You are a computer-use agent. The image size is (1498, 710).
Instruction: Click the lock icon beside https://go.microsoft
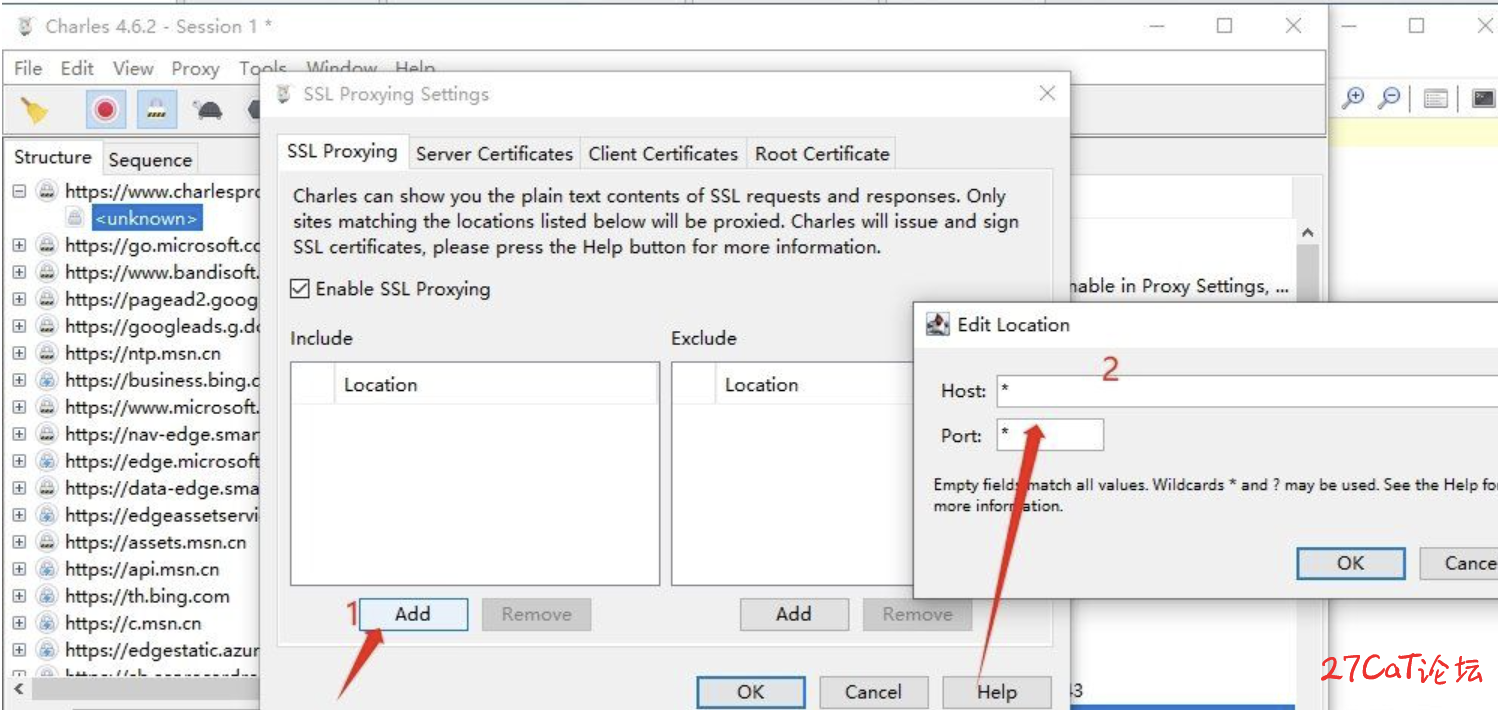click(x=47, y=245)
